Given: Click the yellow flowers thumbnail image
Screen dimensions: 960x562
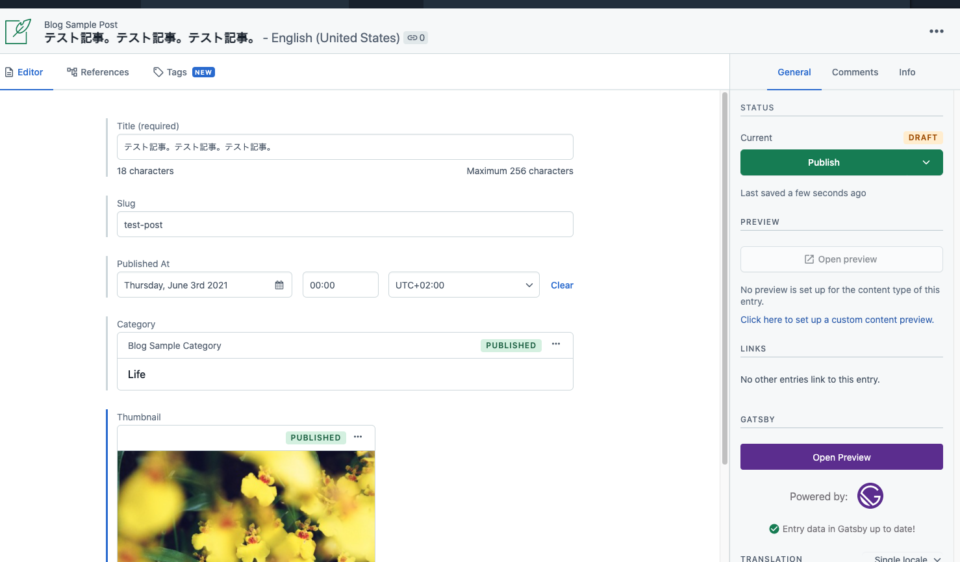Looking at the screenshot, I should pyautogui.click(x=246, y=506).
